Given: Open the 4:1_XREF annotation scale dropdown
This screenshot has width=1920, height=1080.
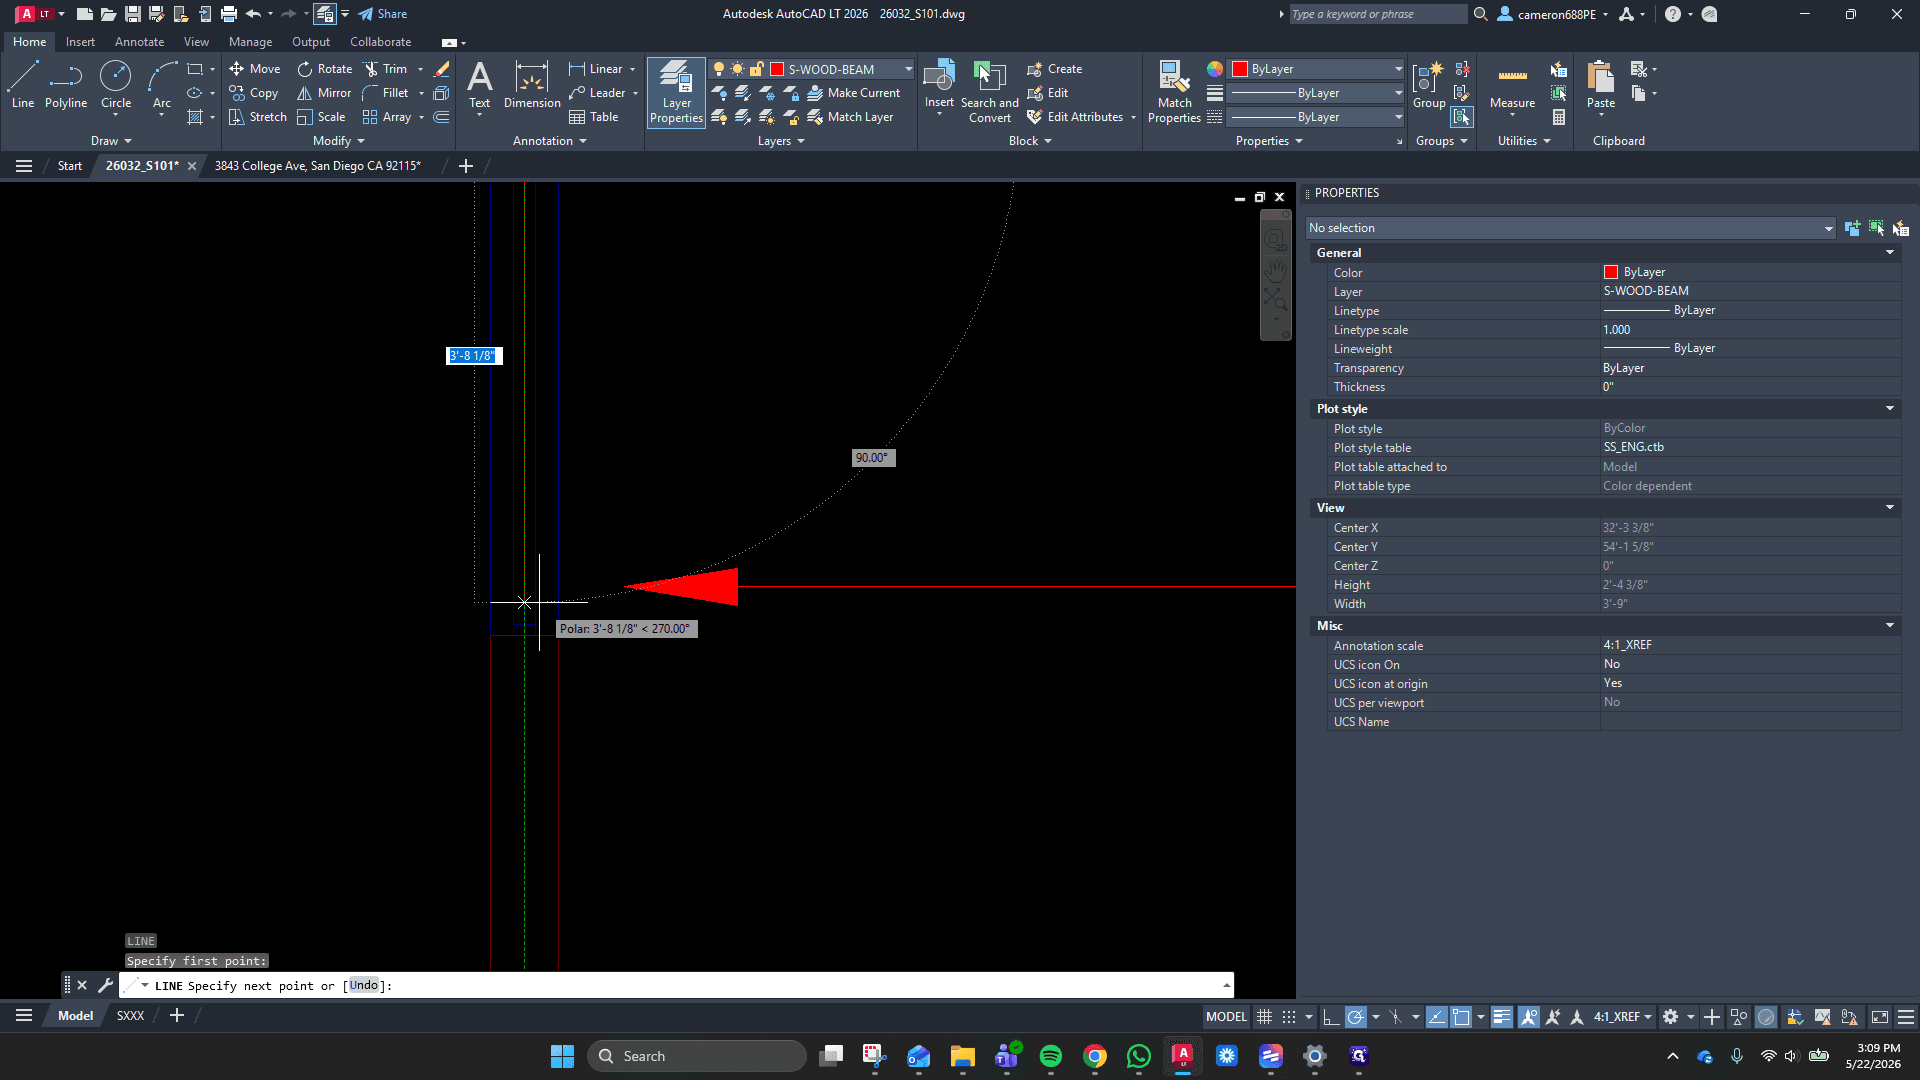Looking at the screenshot, I should (1623, 1017).
